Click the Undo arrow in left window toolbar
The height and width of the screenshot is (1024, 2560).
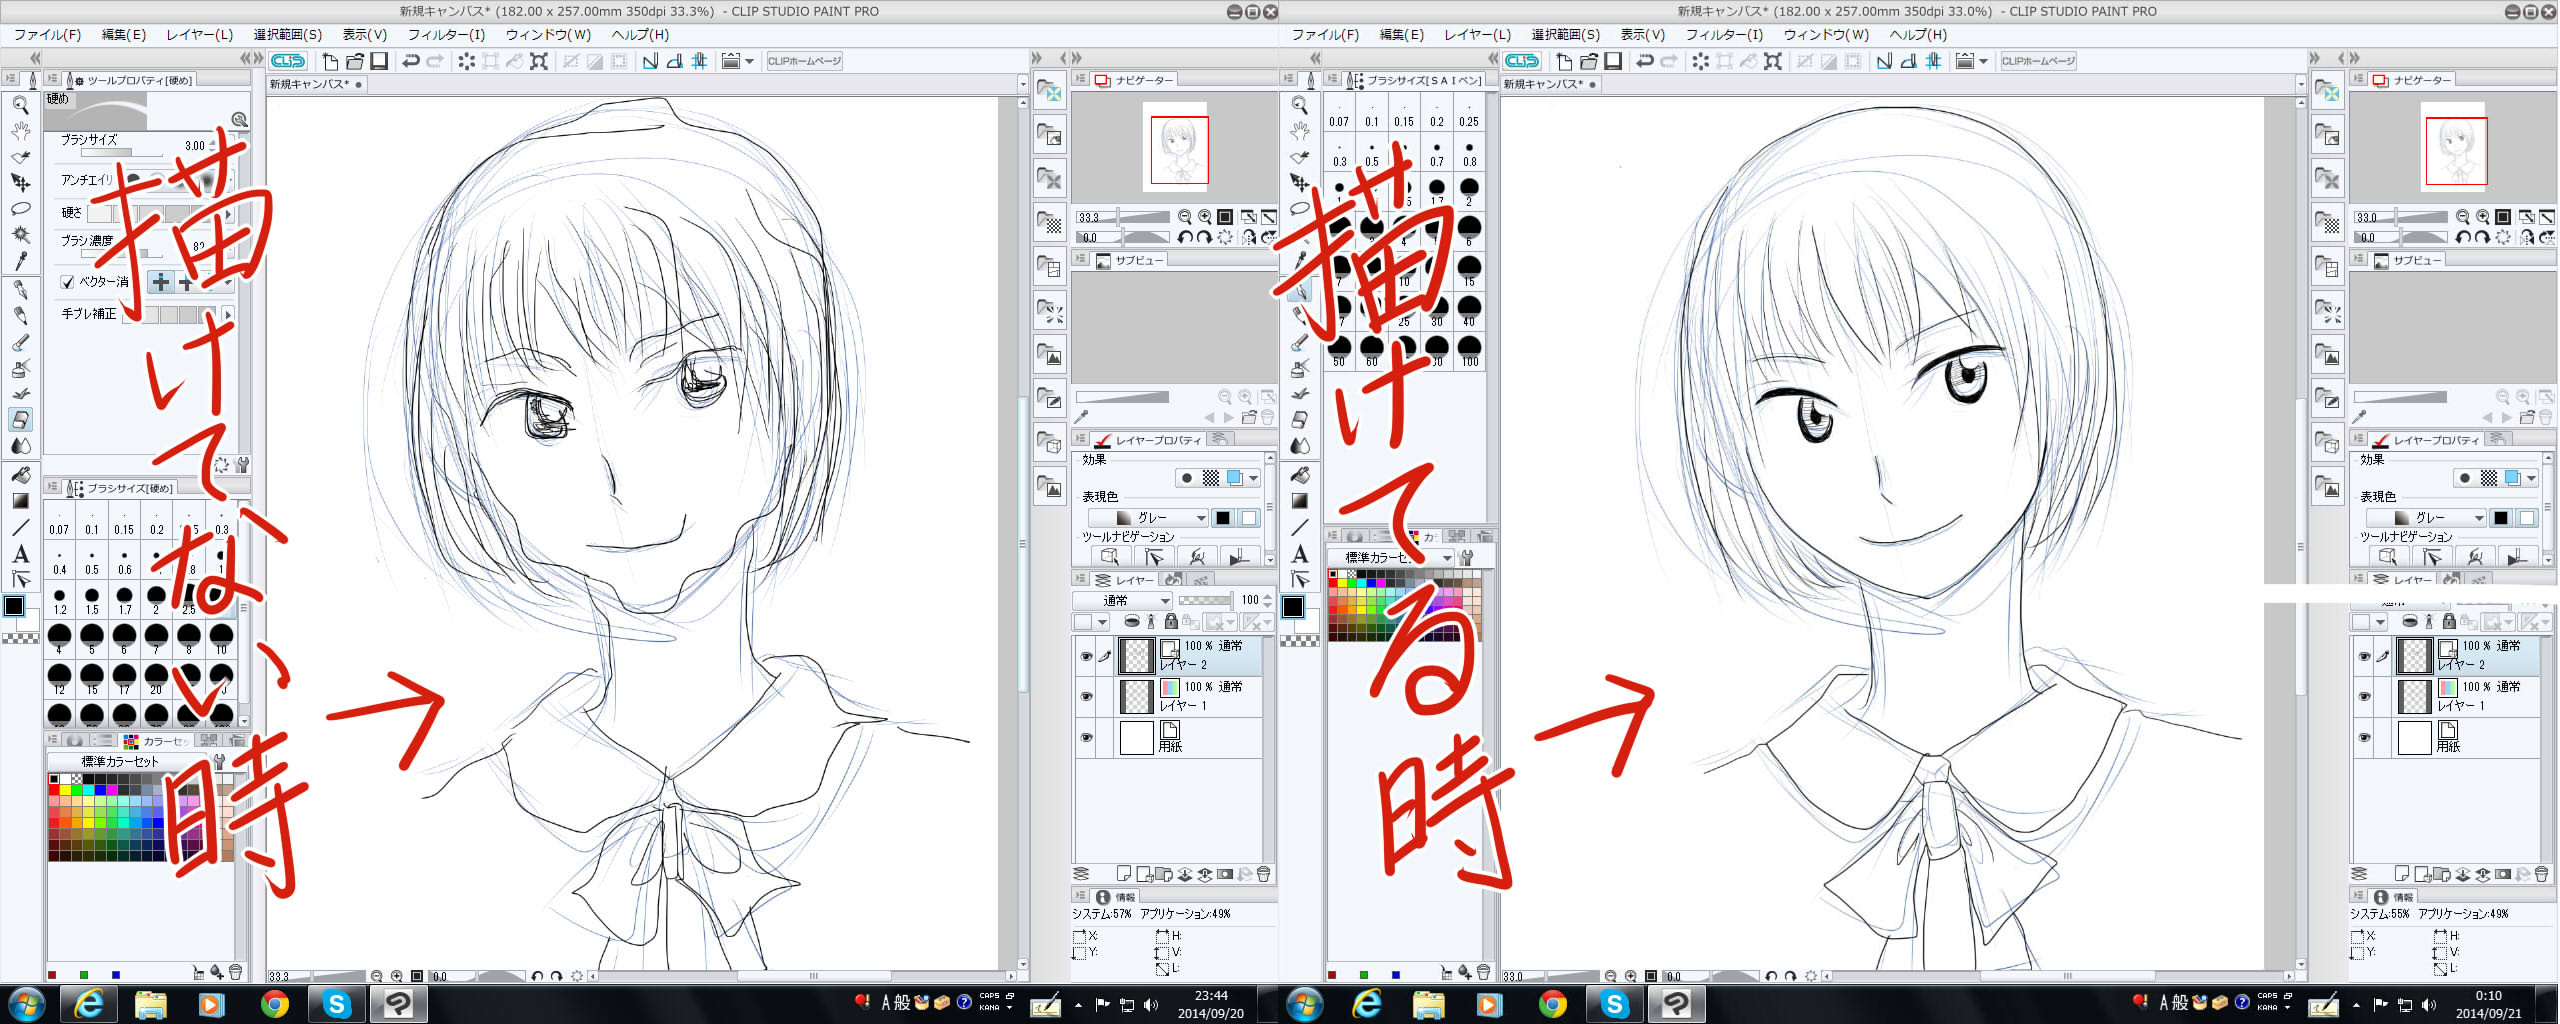[411, 61]
